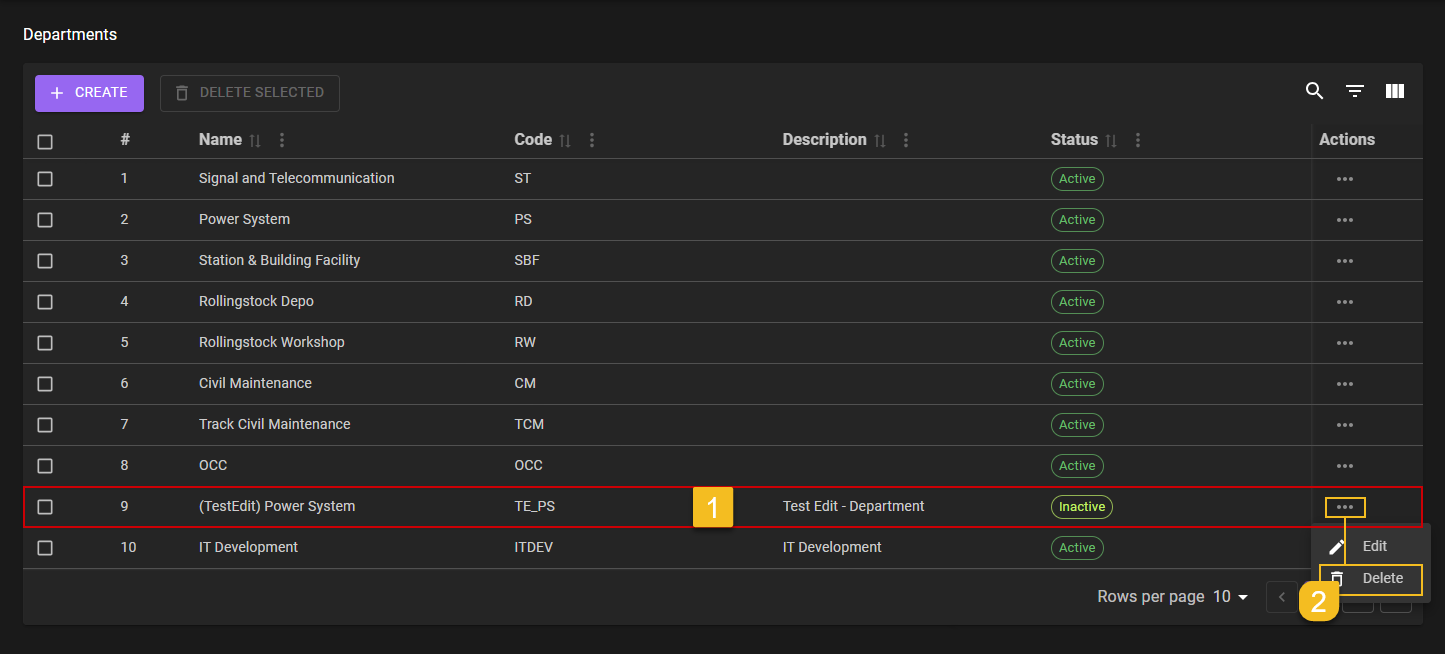
Task: Open the filter list icon
Action: click(1354, 91)
